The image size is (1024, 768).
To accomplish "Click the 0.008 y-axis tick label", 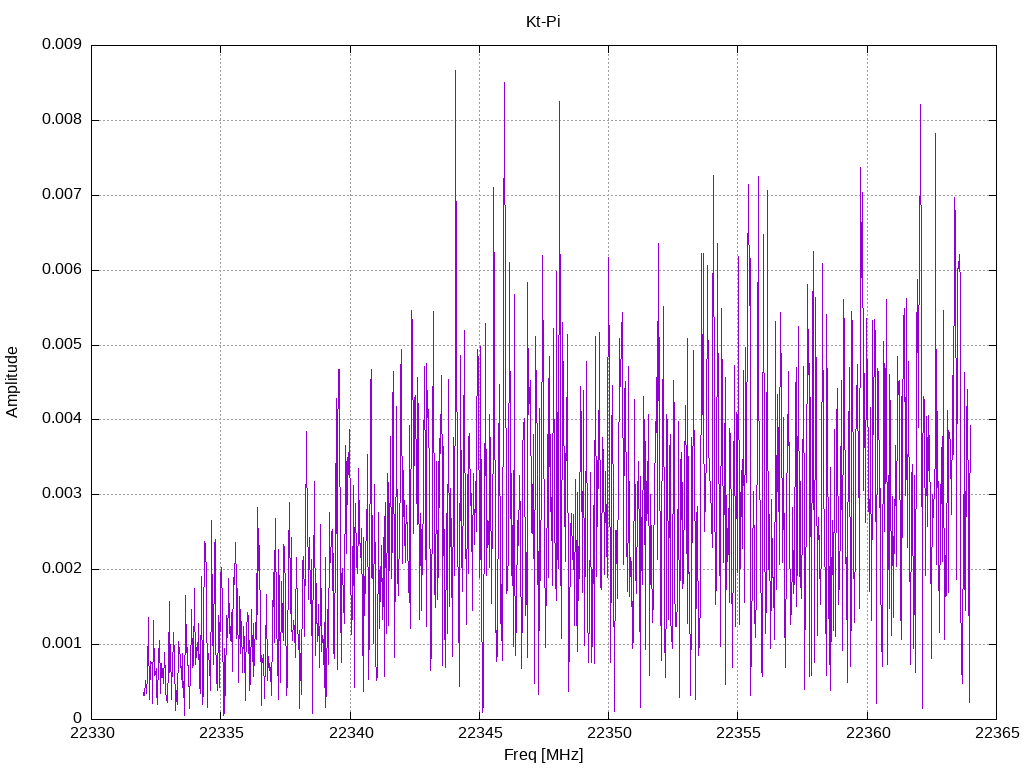I will click(62, 120).
